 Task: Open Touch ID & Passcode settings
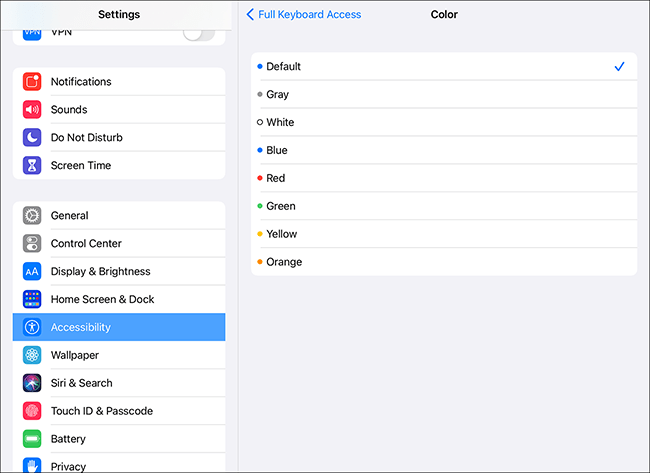pyautogui.click(x=119, y=411)
